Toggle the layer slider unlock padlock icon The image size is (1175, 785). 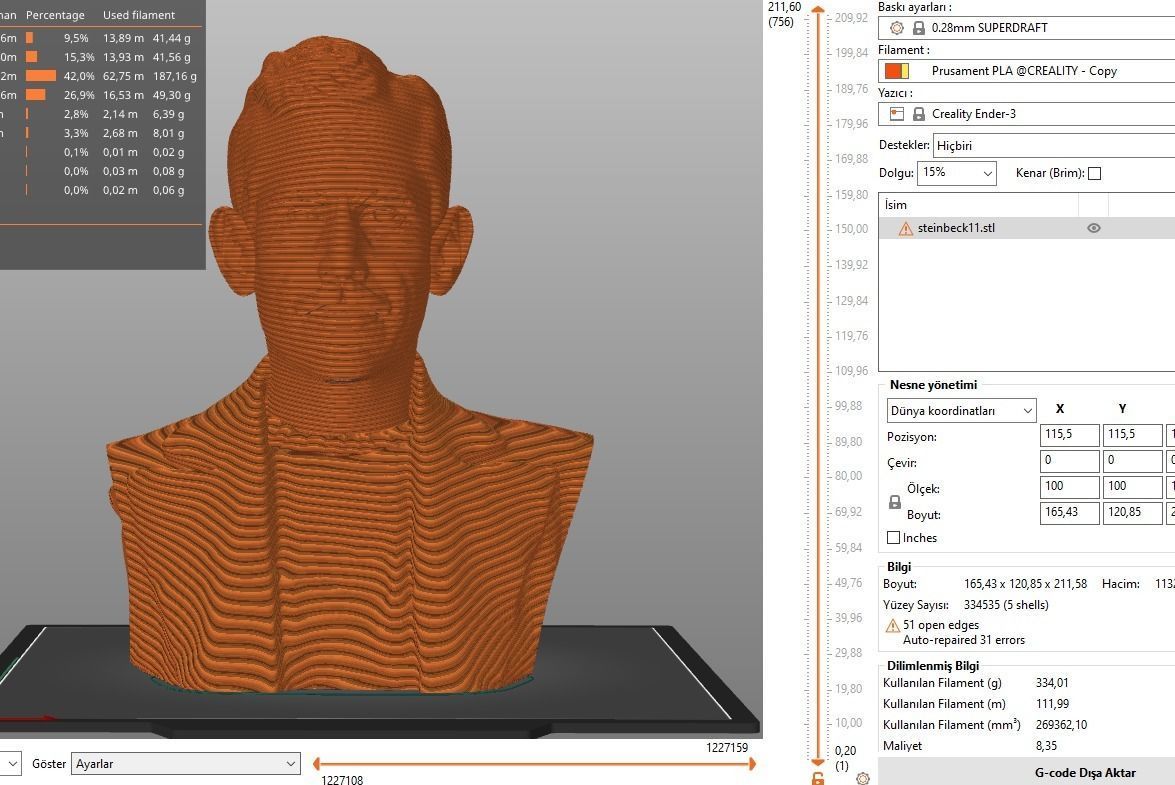818,778
